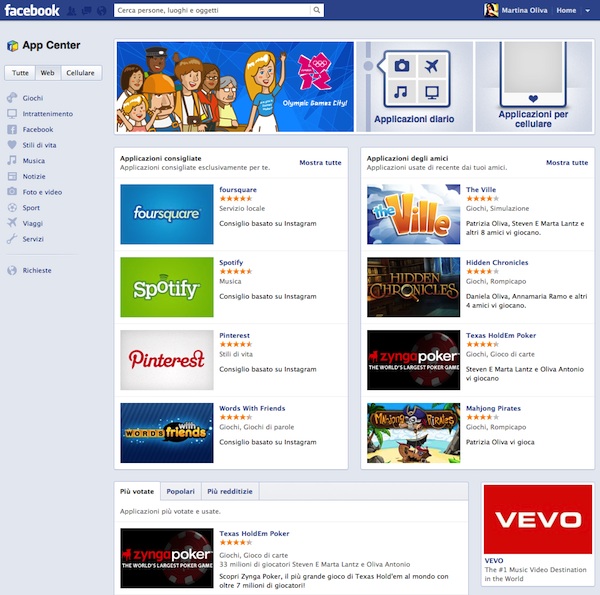Open Hidden Chronicles title link
The width and height of the screenshot is (600, 595).
click(x=497, y=262)
